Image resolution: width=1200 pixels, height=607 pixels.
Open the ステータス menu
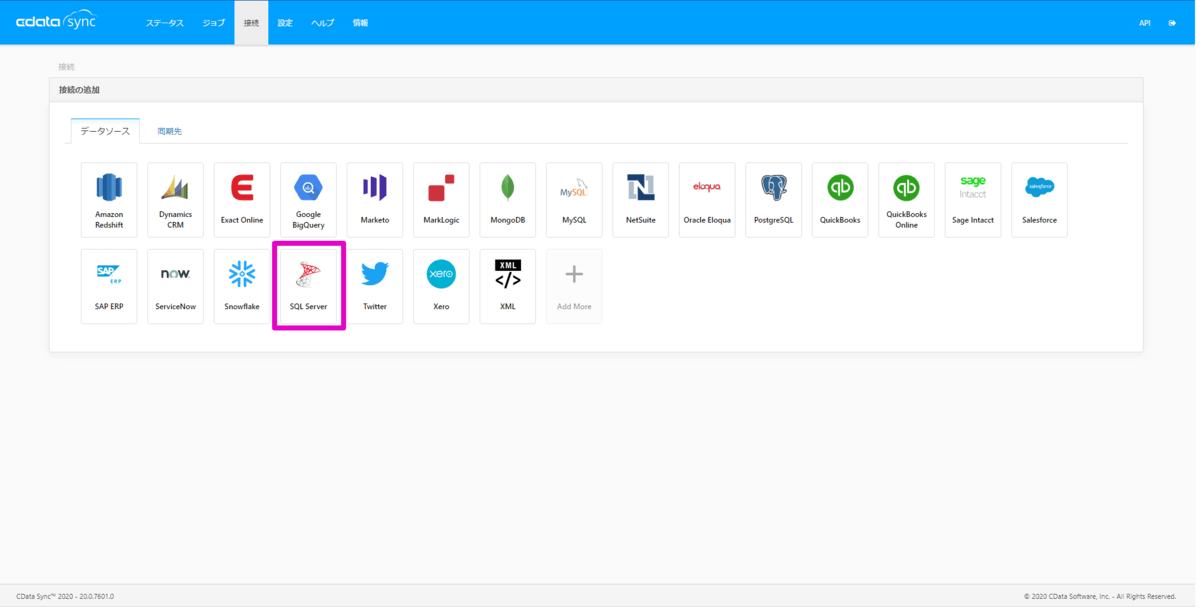pos(165,23)
